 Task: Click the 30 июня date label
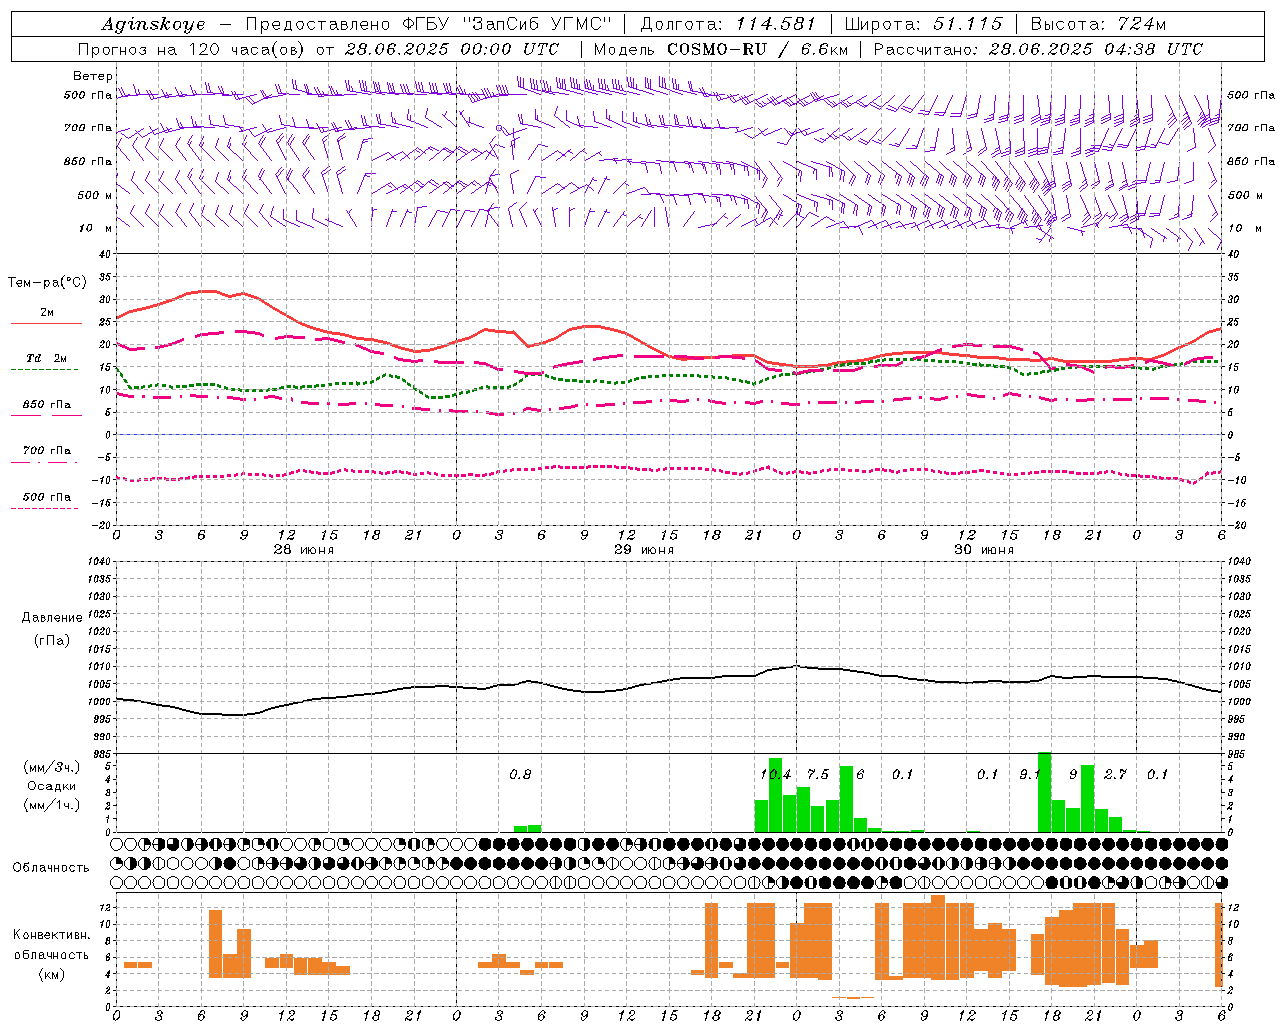[984, 550]
